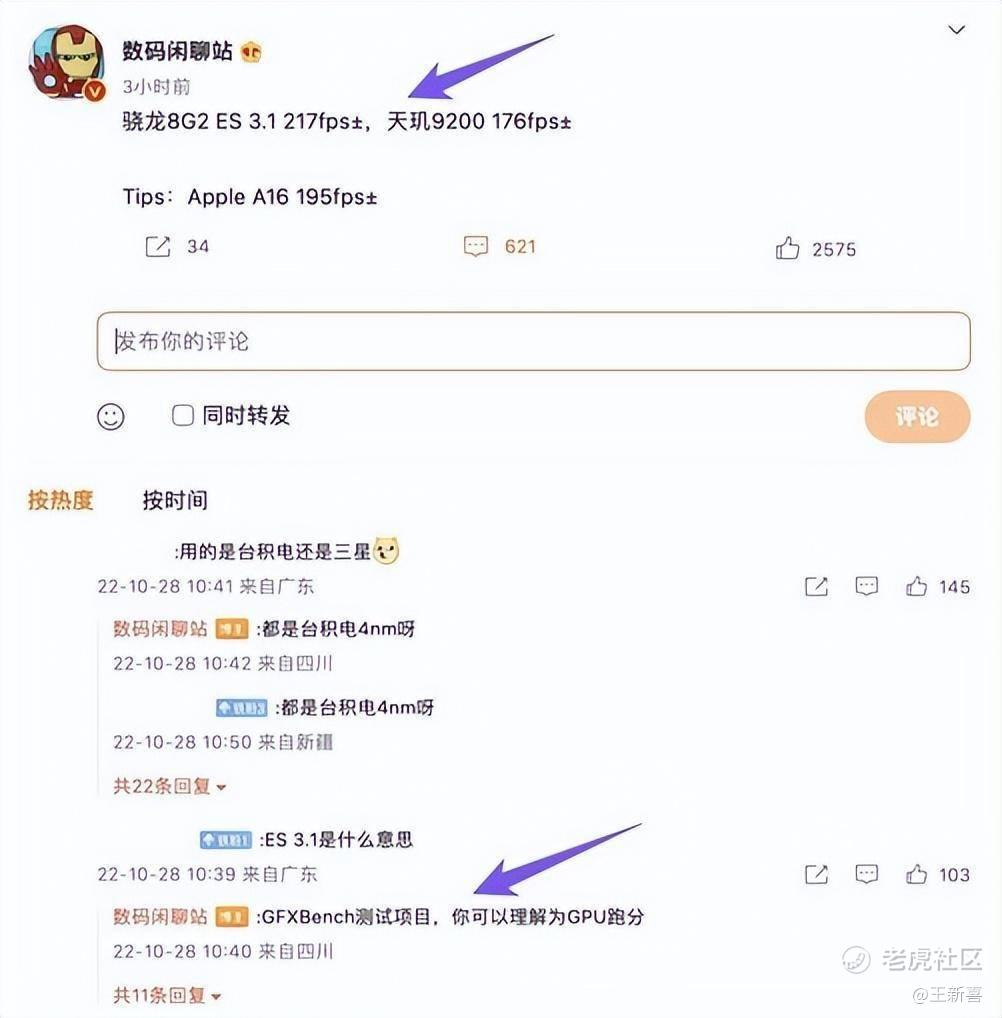Repost the 用的是台积电还是三星 comment
The image size is (1002, 1018).
816,586
